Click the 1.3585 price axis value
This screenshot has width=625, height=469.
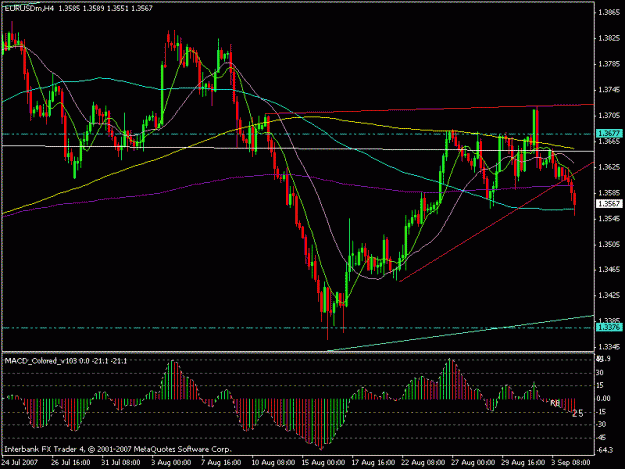(609, 192)
